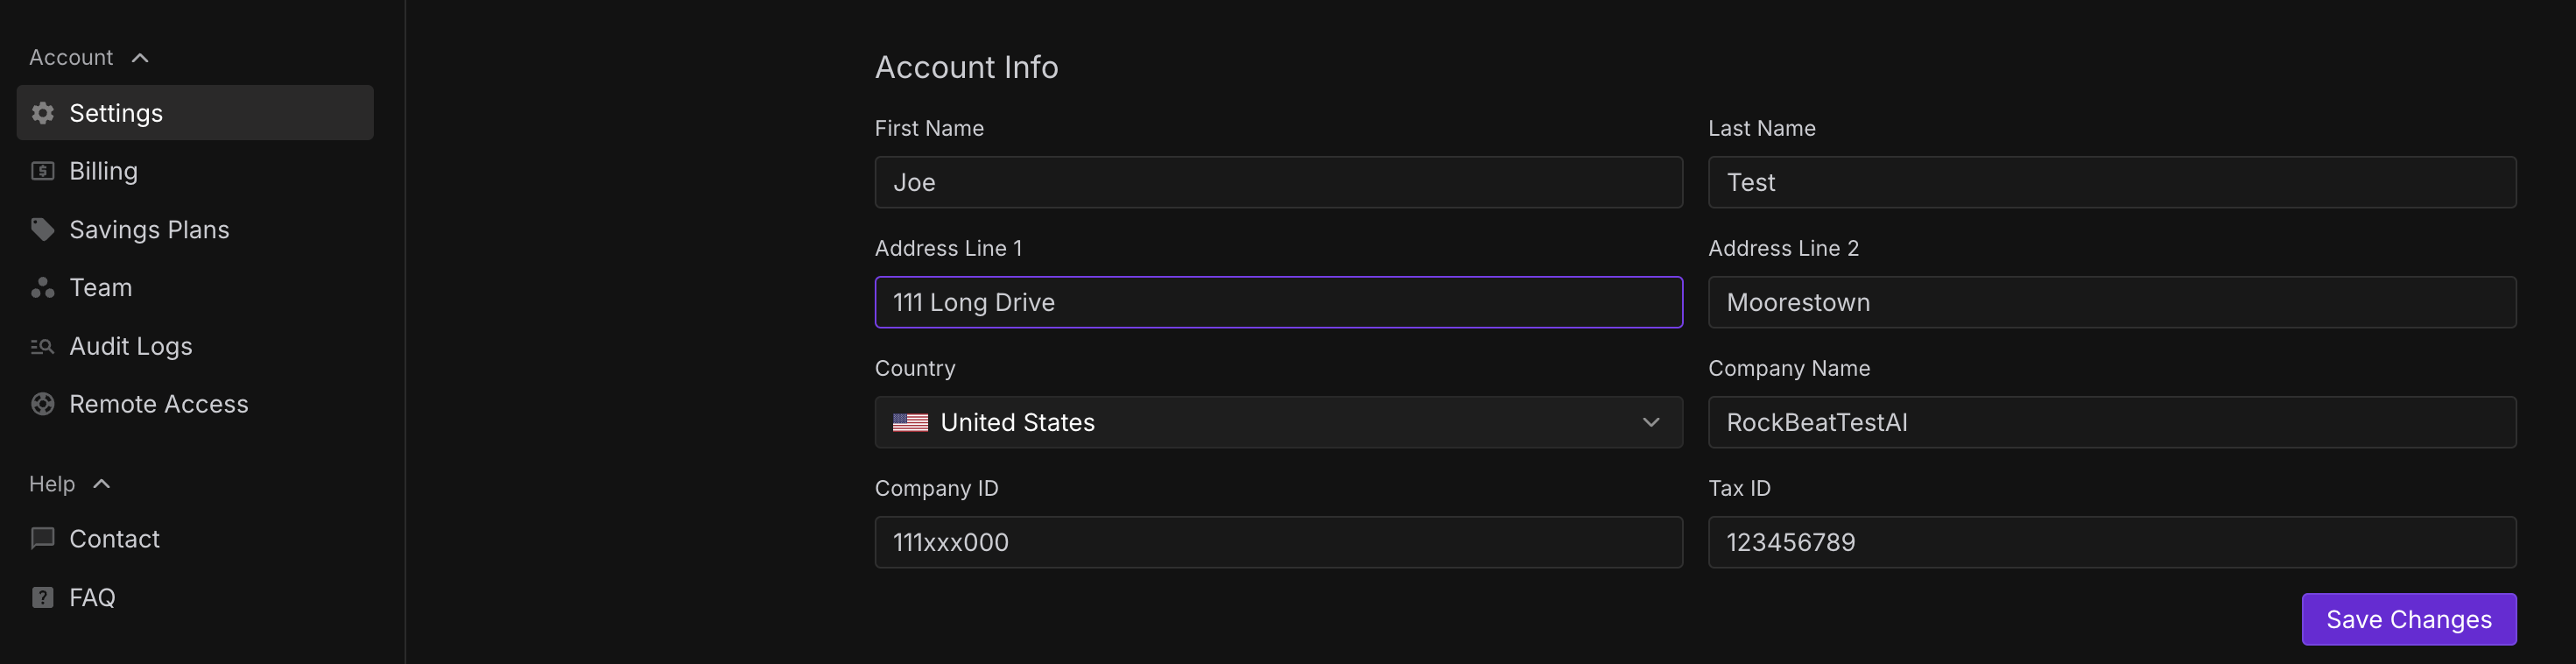Viewport: 2576px width, 664px height.
Task: Click the Remote Access icon
Action: [42, 404]
